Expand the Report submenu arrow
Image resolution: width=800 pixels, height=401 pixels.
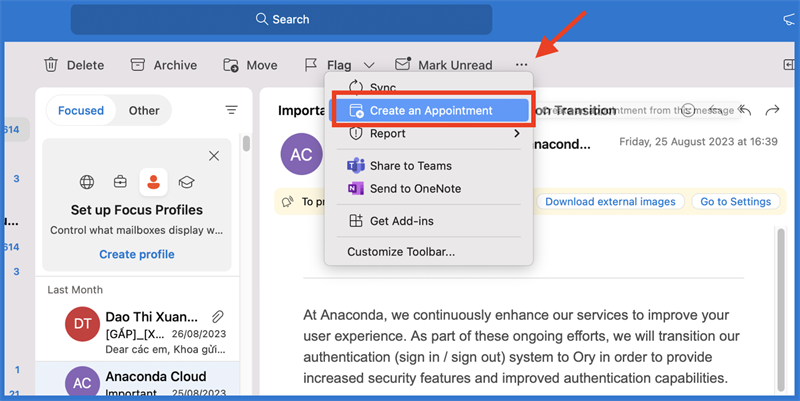tap(516, 133)
